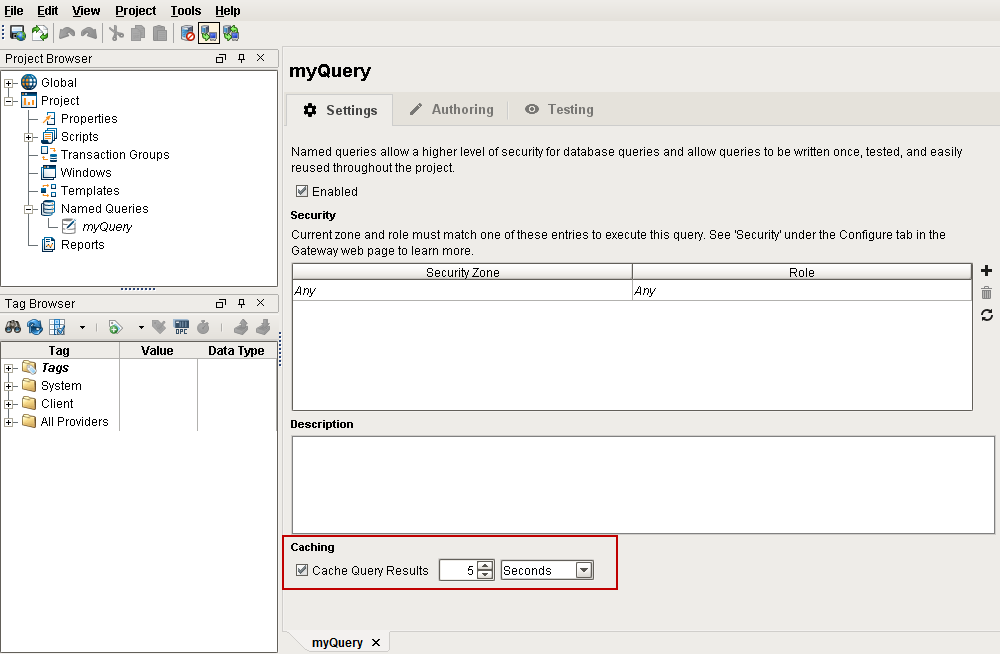Click the refresh icon beside the security table
1000x654 pixels.
tap(986, 315)
